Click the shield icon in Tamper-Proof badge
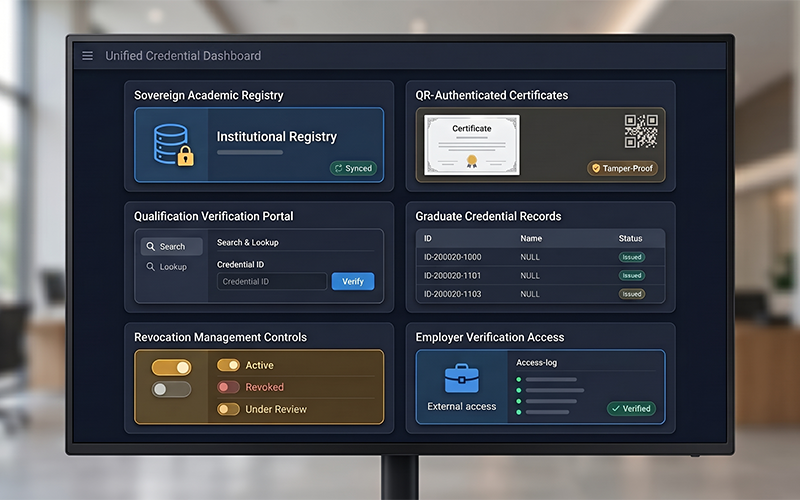 [596, 168]
